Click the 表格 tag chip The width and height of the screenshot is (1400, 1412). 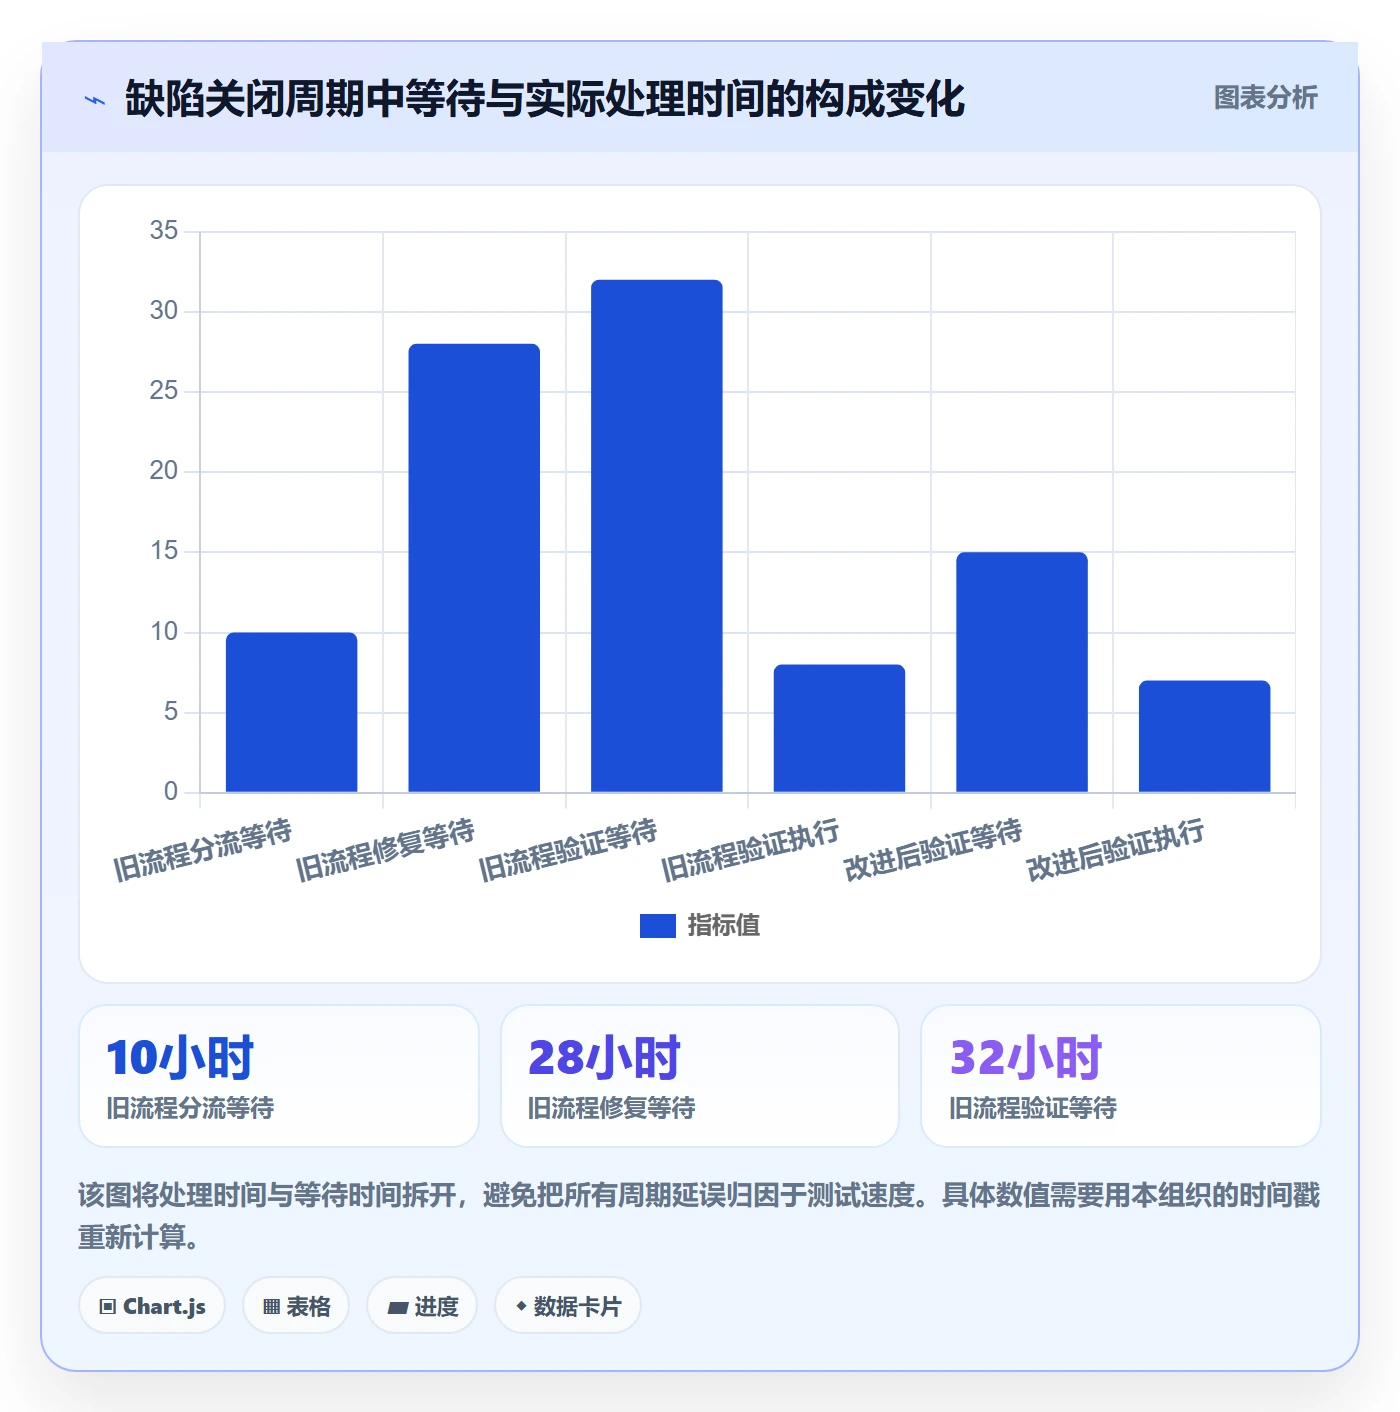click(296, 1306)
